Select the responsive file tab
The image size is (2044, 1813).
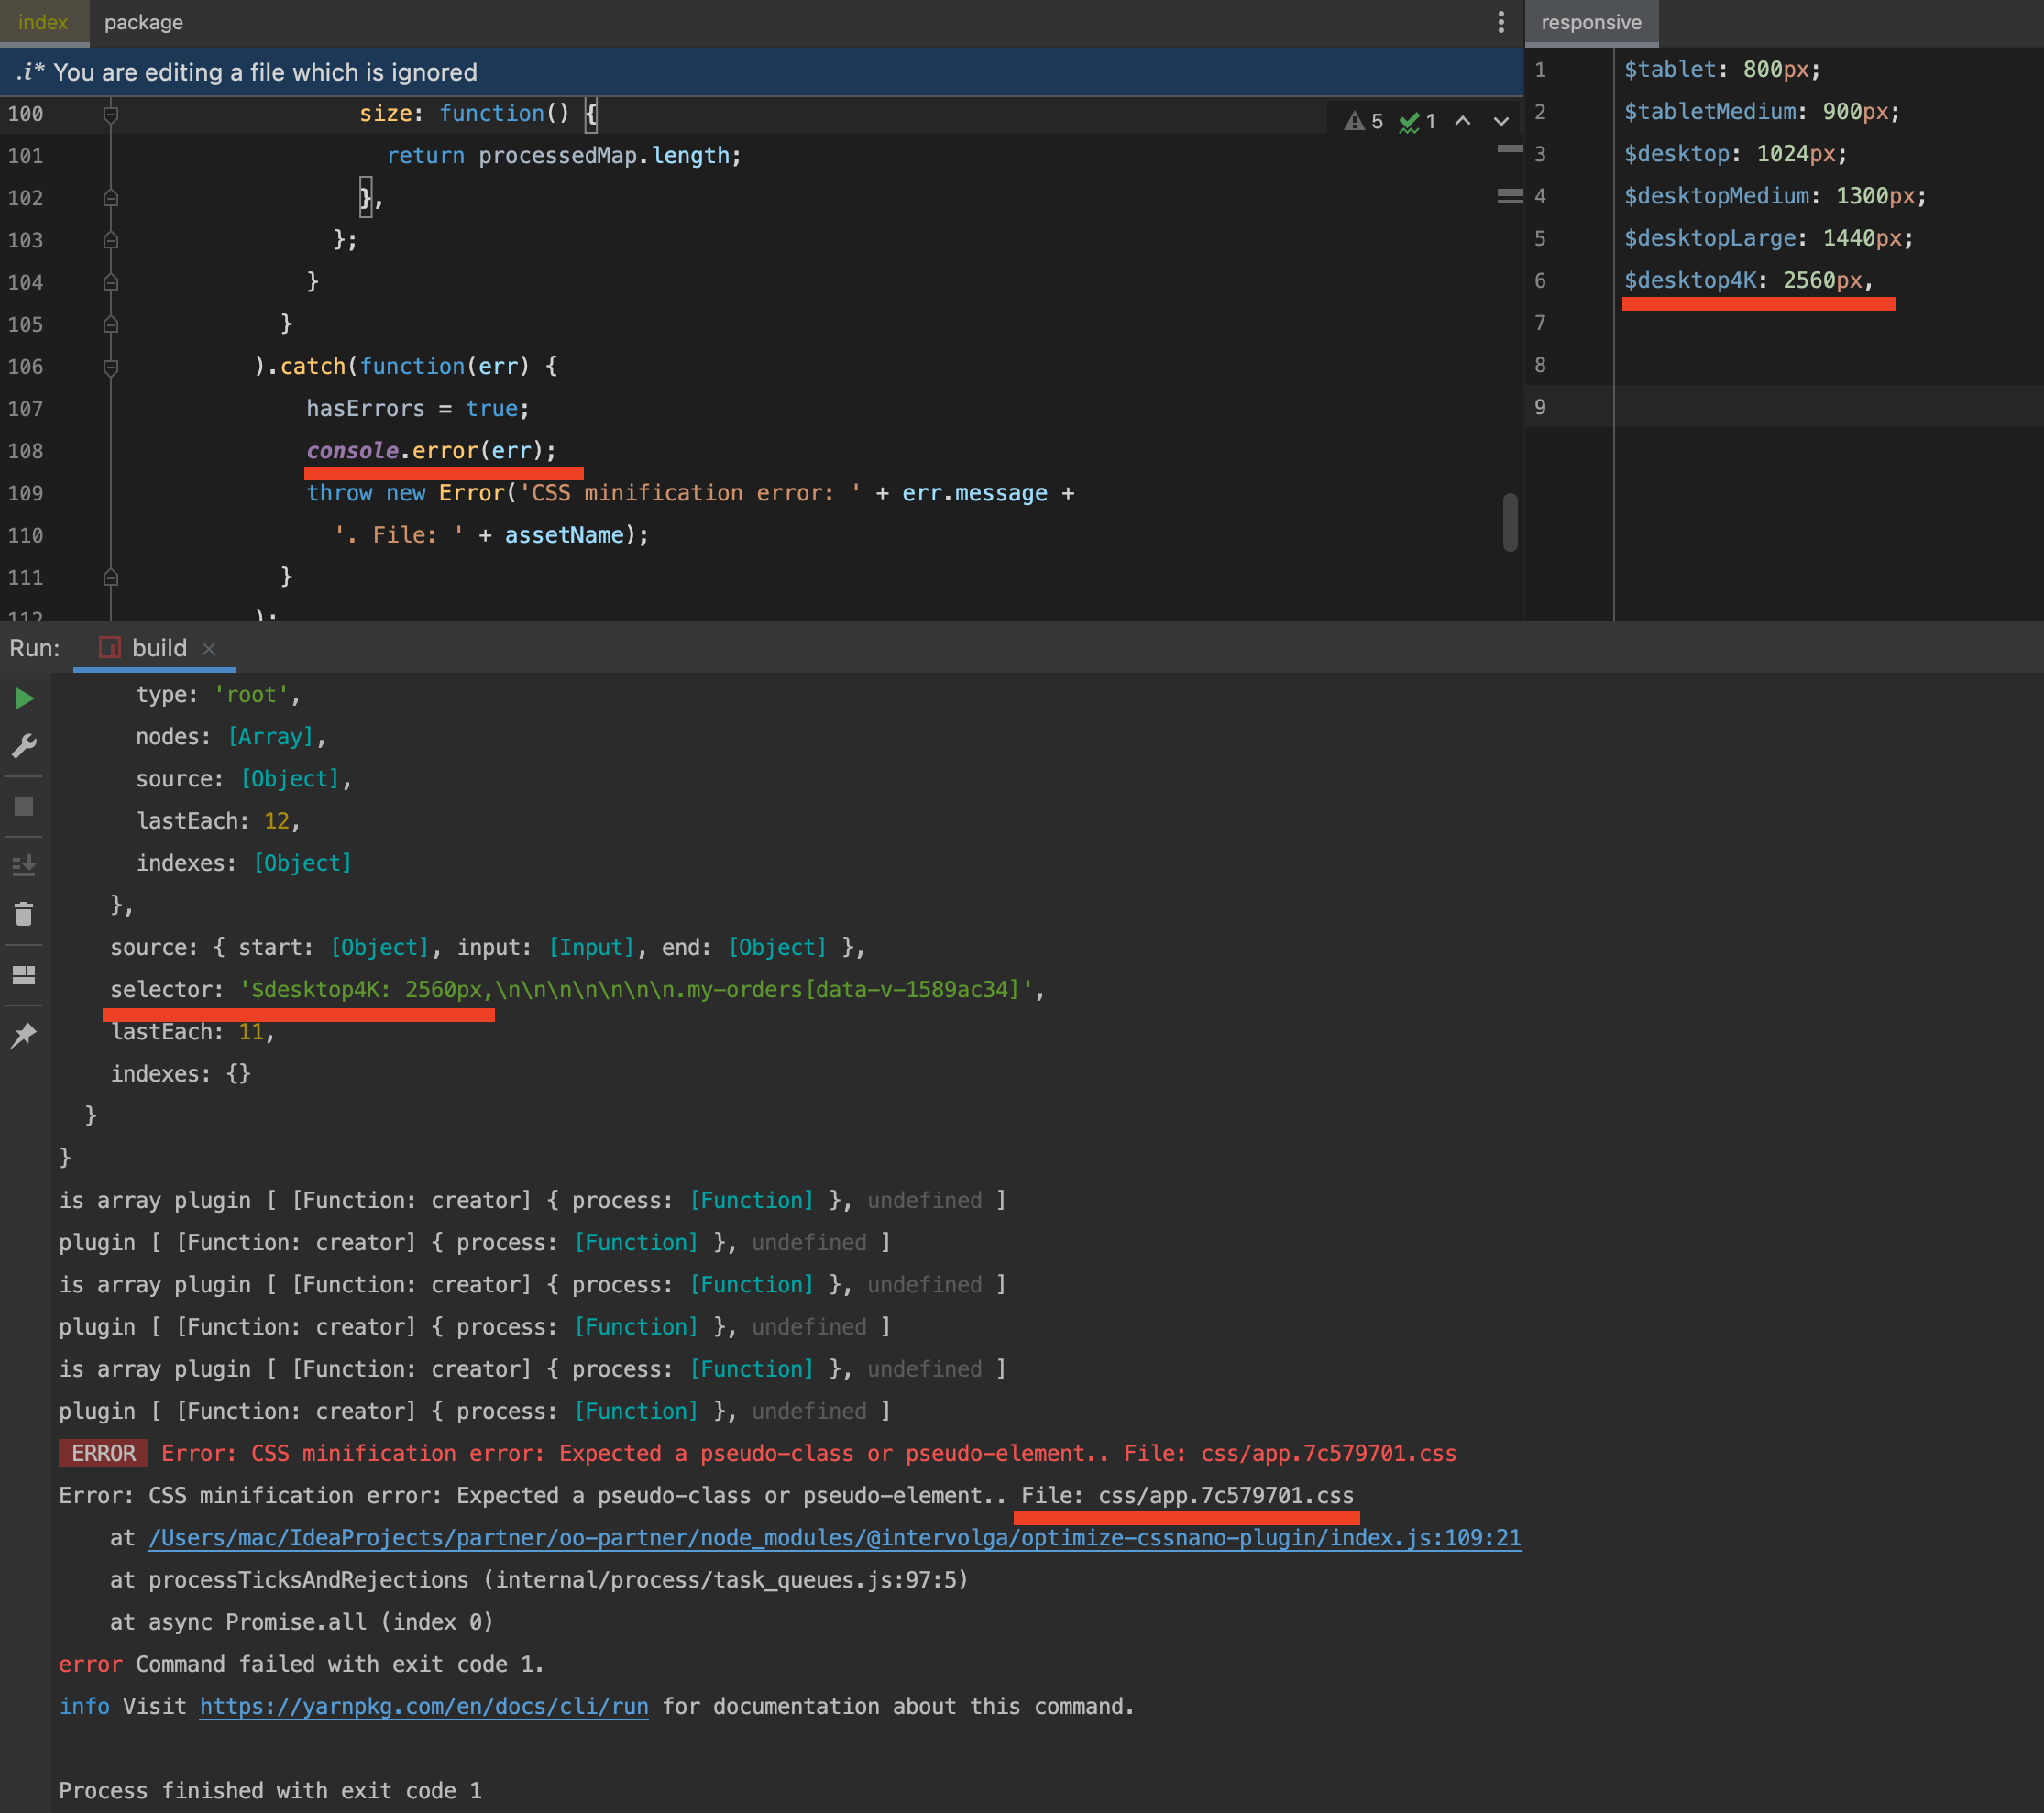click(1590, 22)
